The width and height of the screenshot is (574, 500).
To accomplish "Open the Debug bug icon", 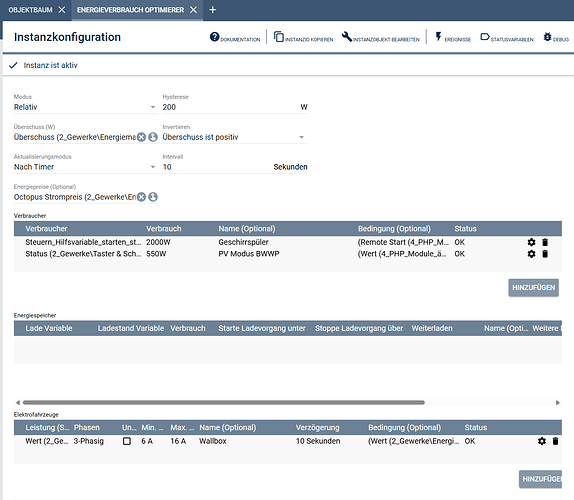I will coord(547,37).
